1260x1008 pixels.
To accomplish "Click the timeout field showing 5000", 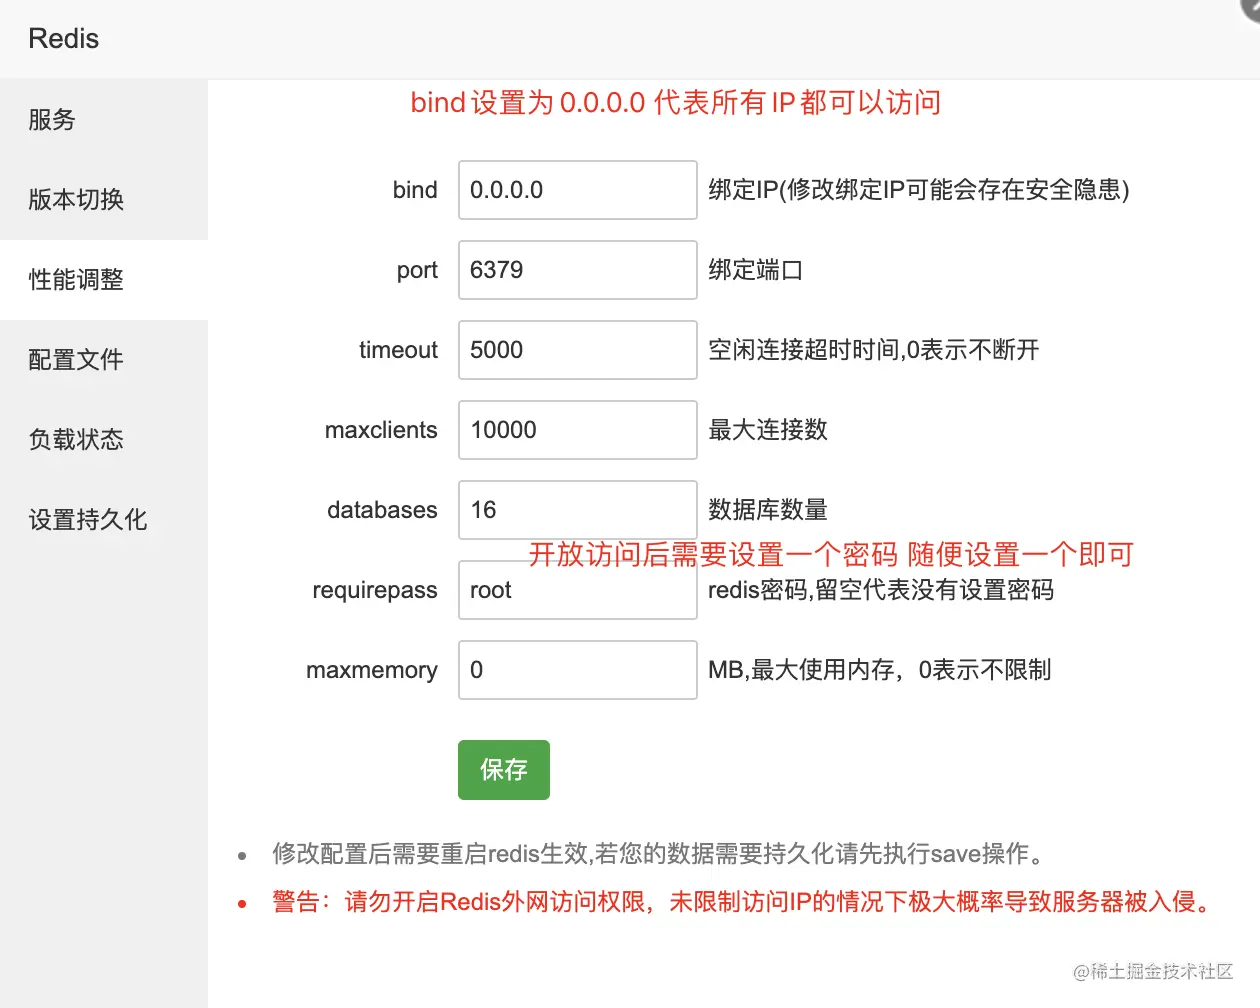I will tap(578, 350).
